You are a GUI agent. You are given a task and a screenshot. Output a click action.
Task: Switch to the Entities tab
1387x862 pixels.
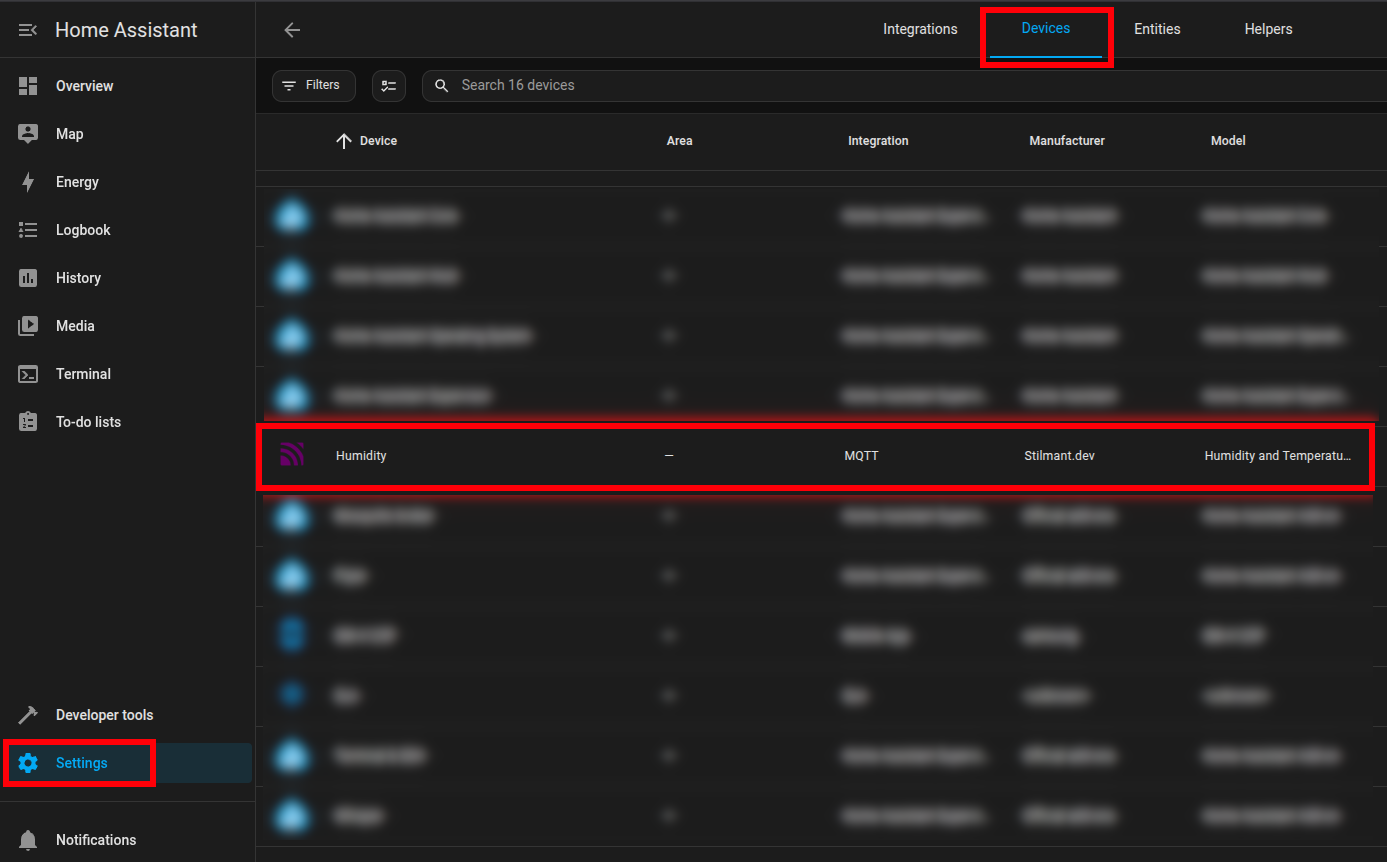[1157, 29]
